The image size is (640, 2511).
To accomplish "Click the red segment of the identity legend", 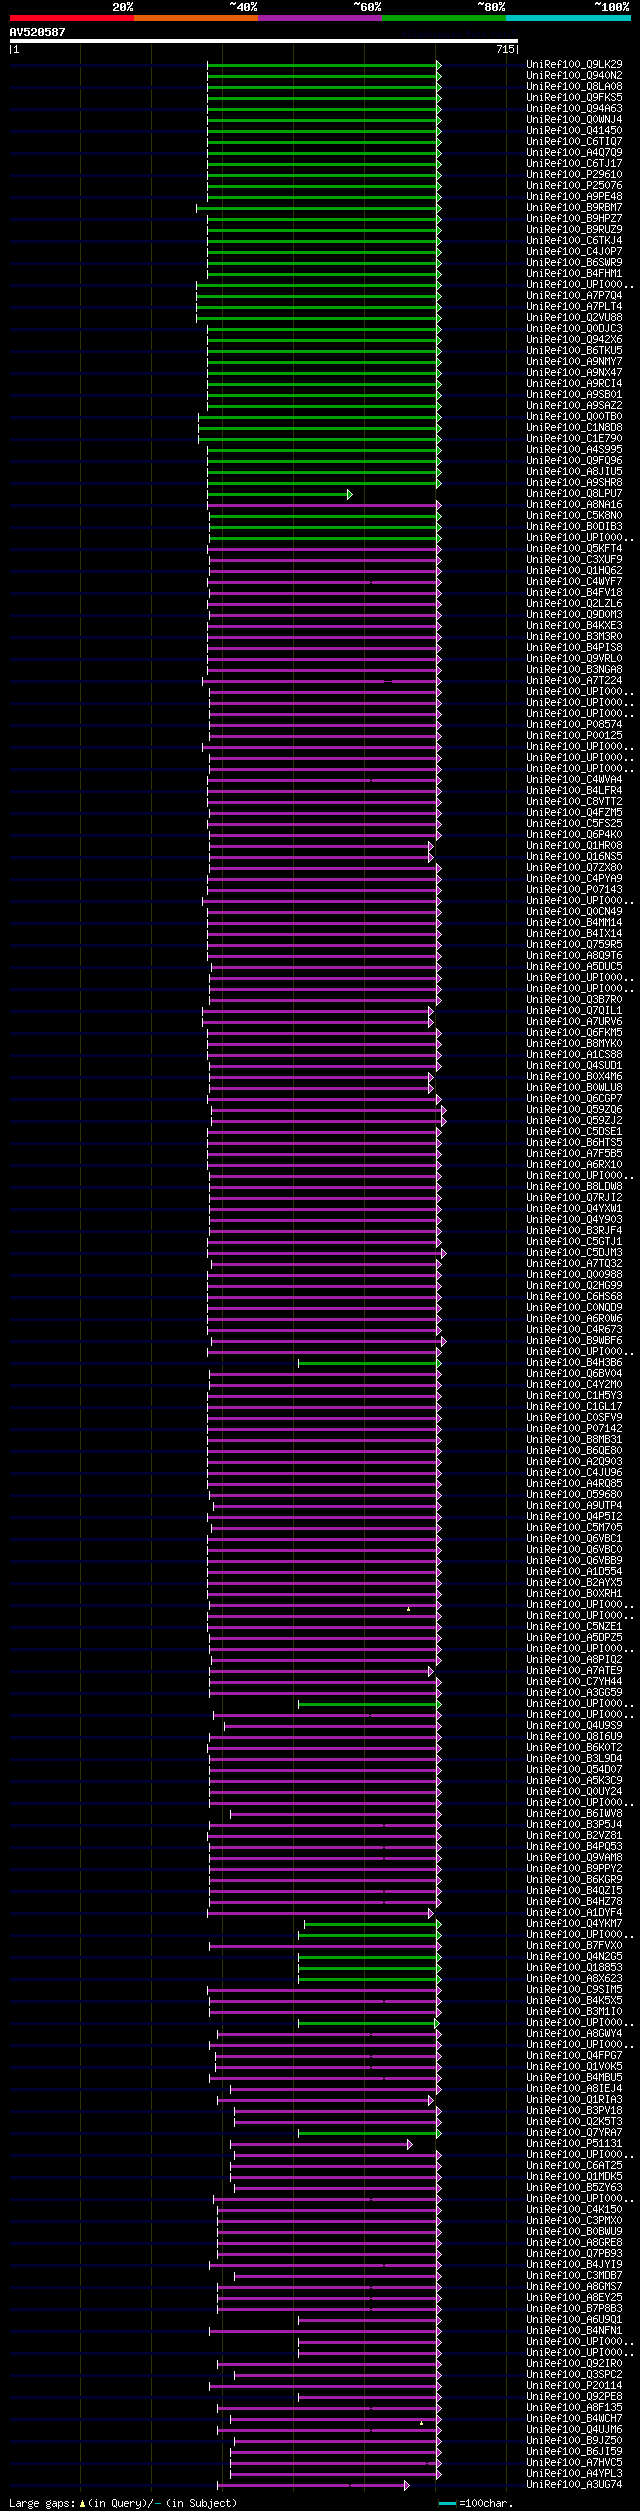I will point(71,18).
